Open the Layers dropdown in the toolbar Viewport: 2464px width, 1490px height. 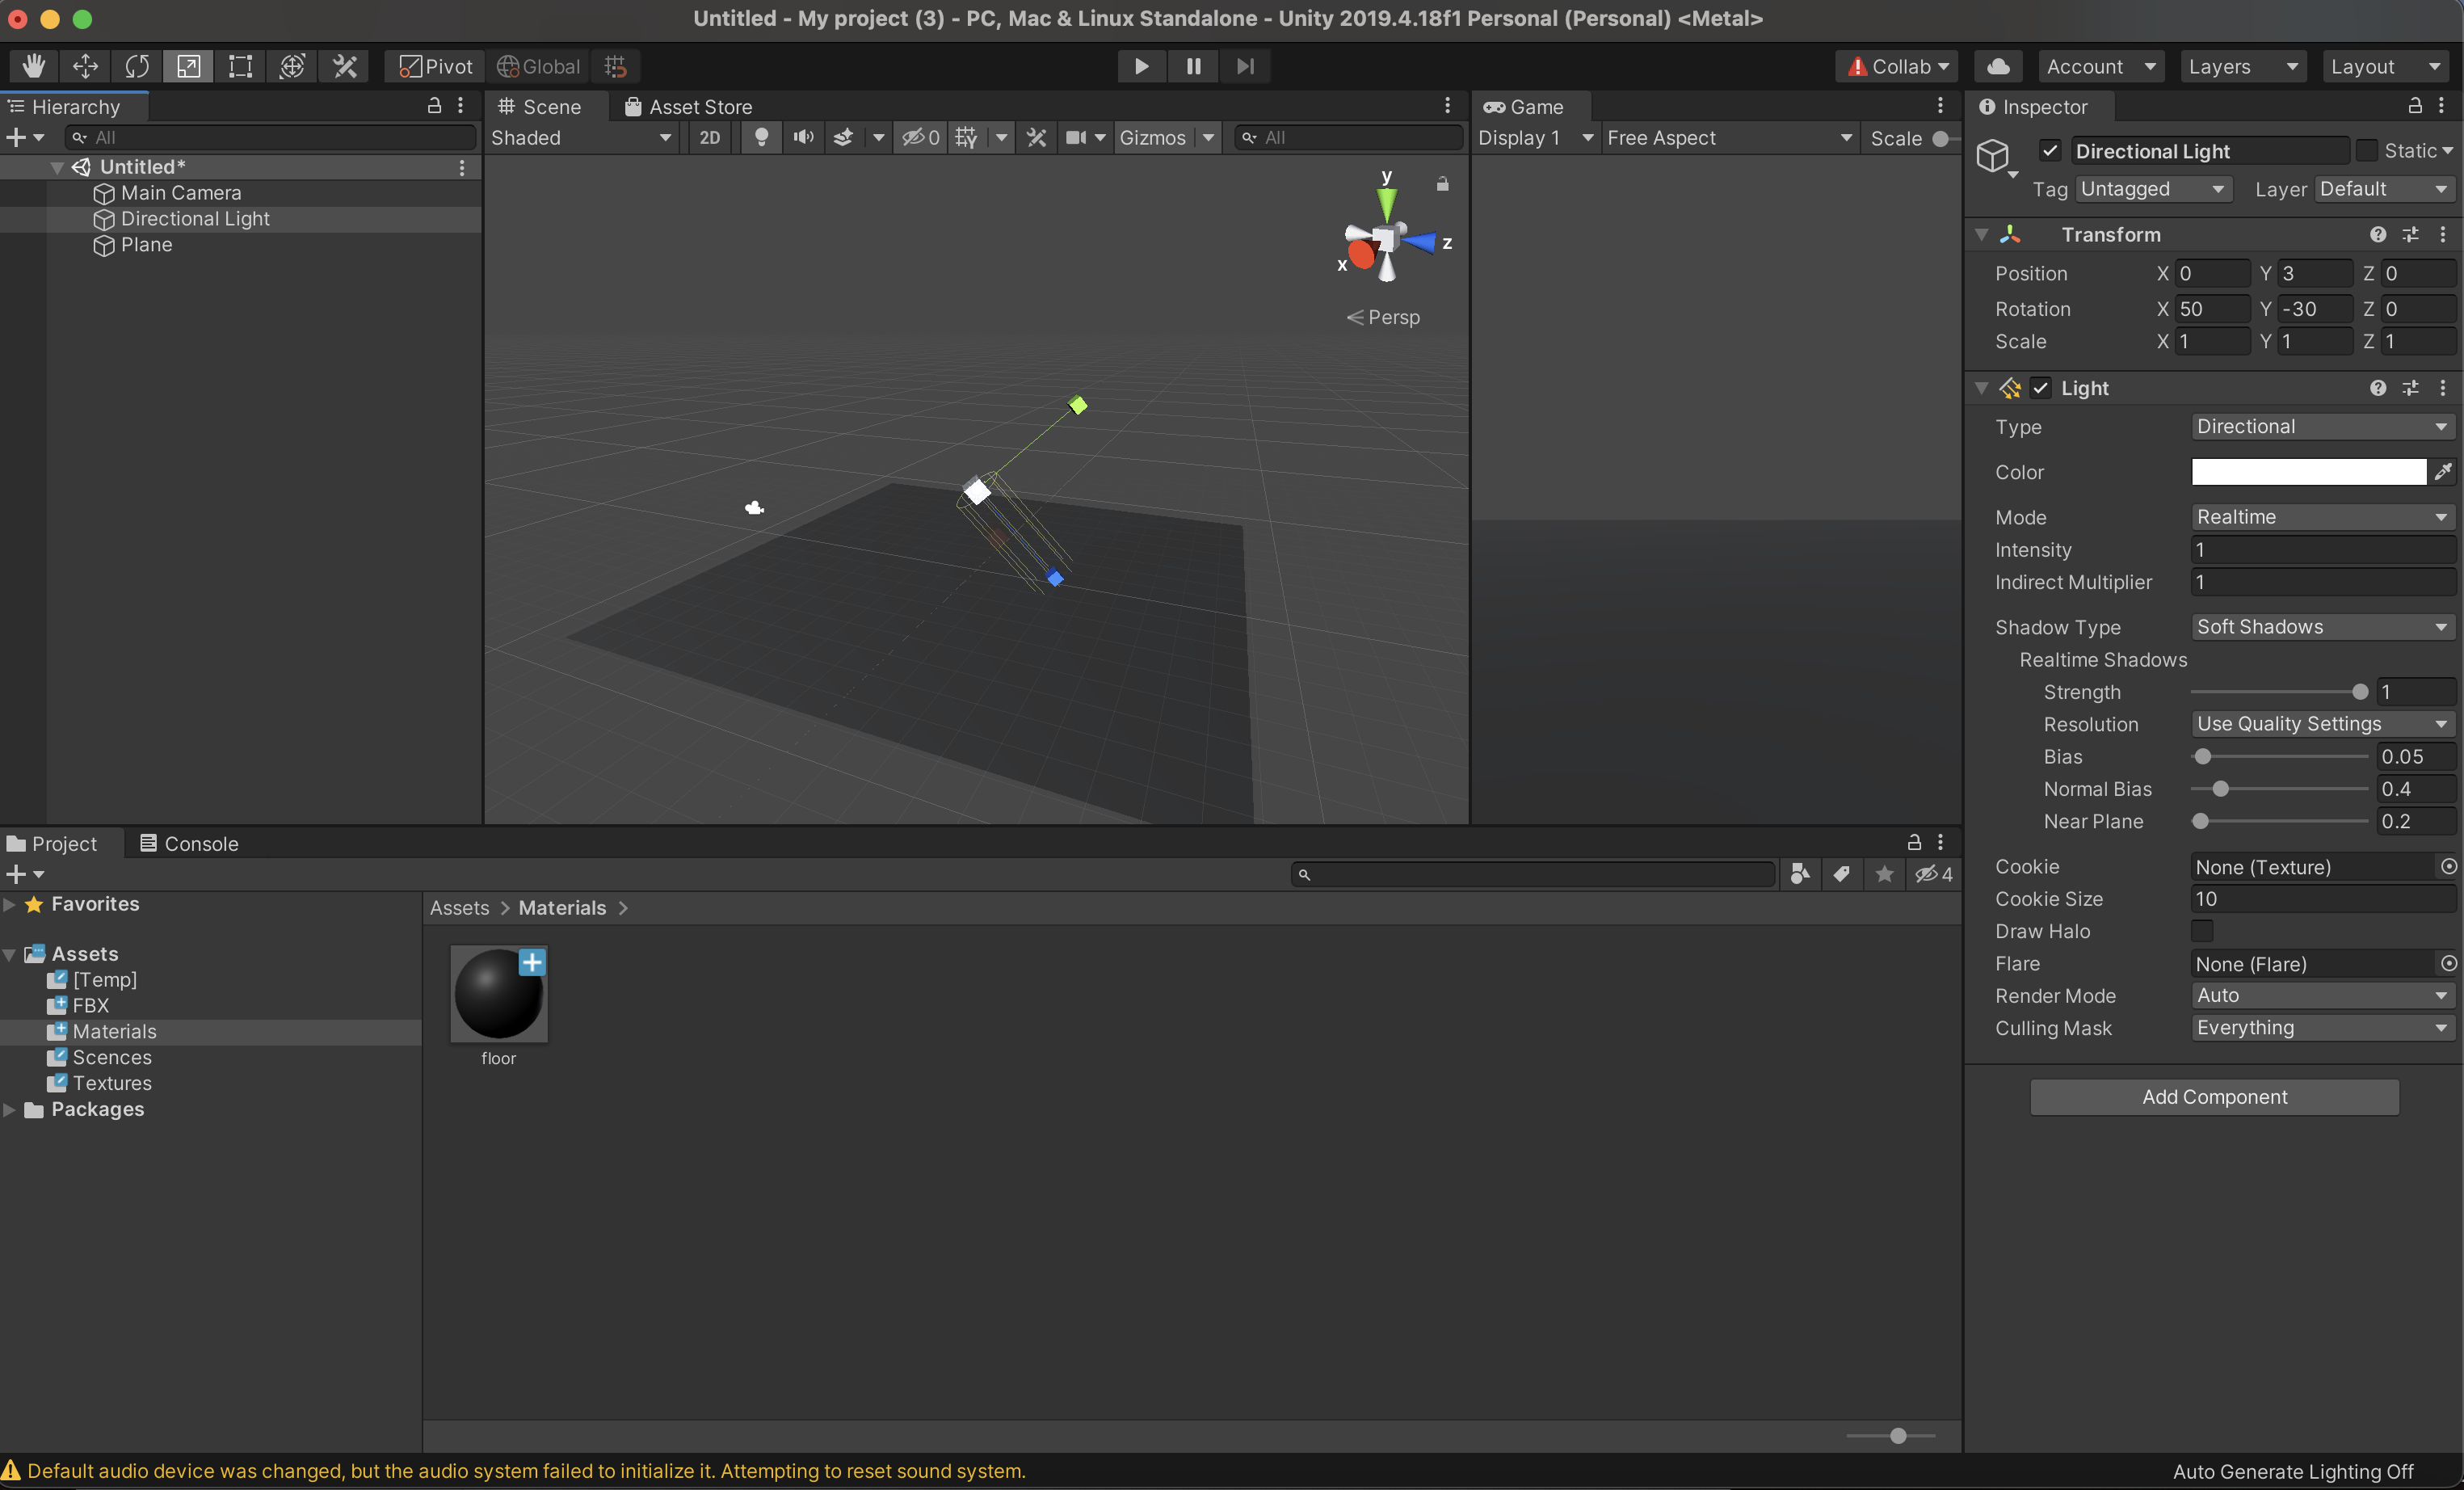(x=2241, y=66)
